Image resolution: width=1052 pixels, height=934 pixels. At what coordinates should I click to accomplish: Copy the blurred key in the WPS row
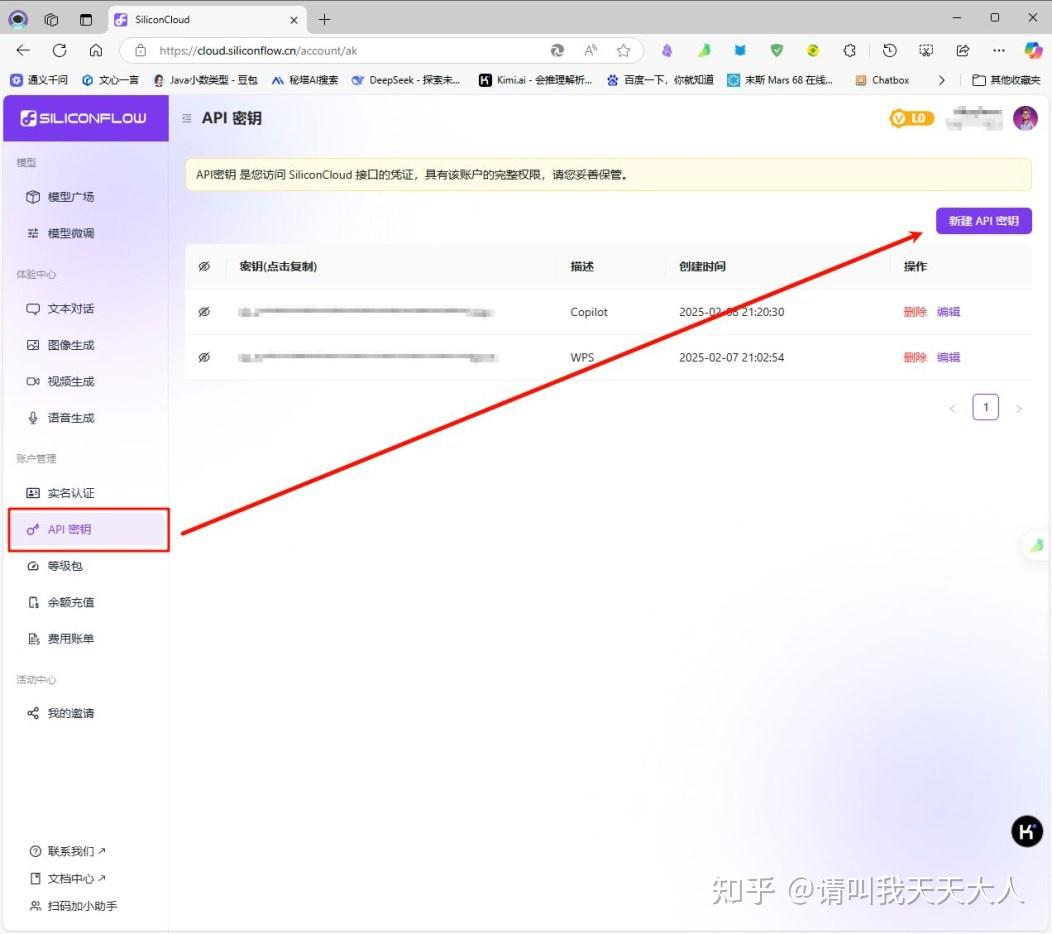click(366, 357)
